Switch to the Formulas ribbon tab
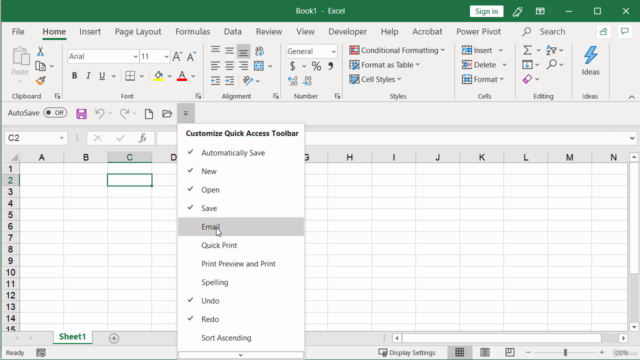This screenshot has width=640, height=360. (193, 31)
